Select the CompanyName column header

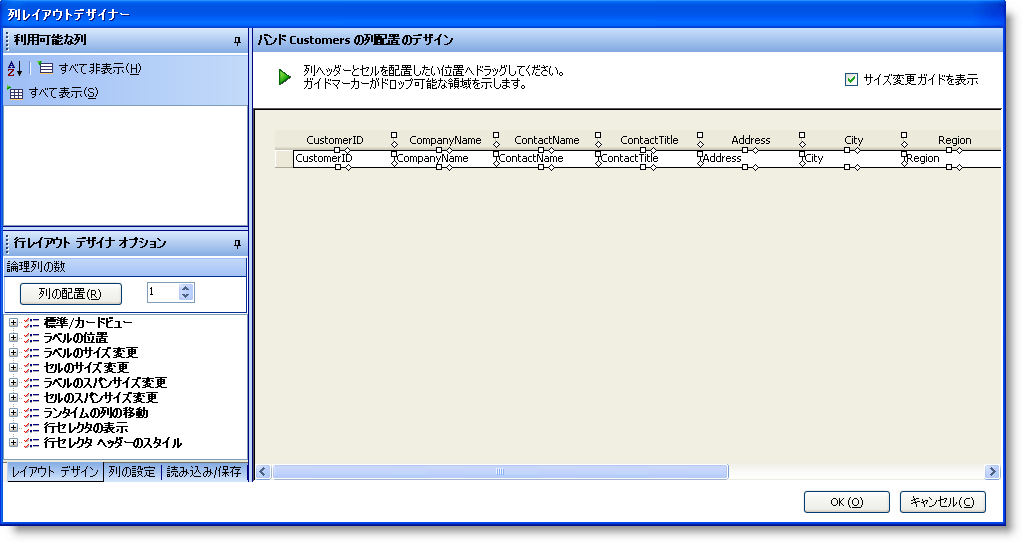tap(445, 140)
